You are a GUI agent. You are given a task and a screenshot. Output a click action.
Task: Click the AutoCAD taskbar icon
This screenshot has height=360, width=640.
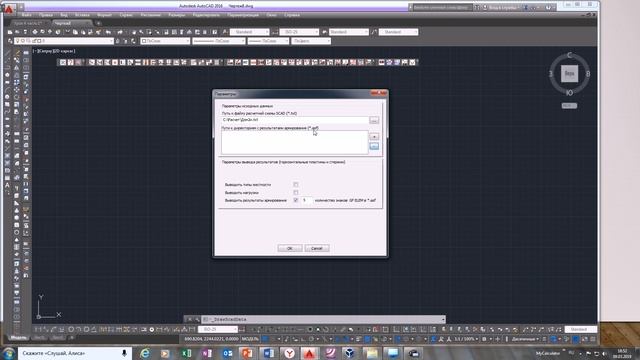[310, 353]
